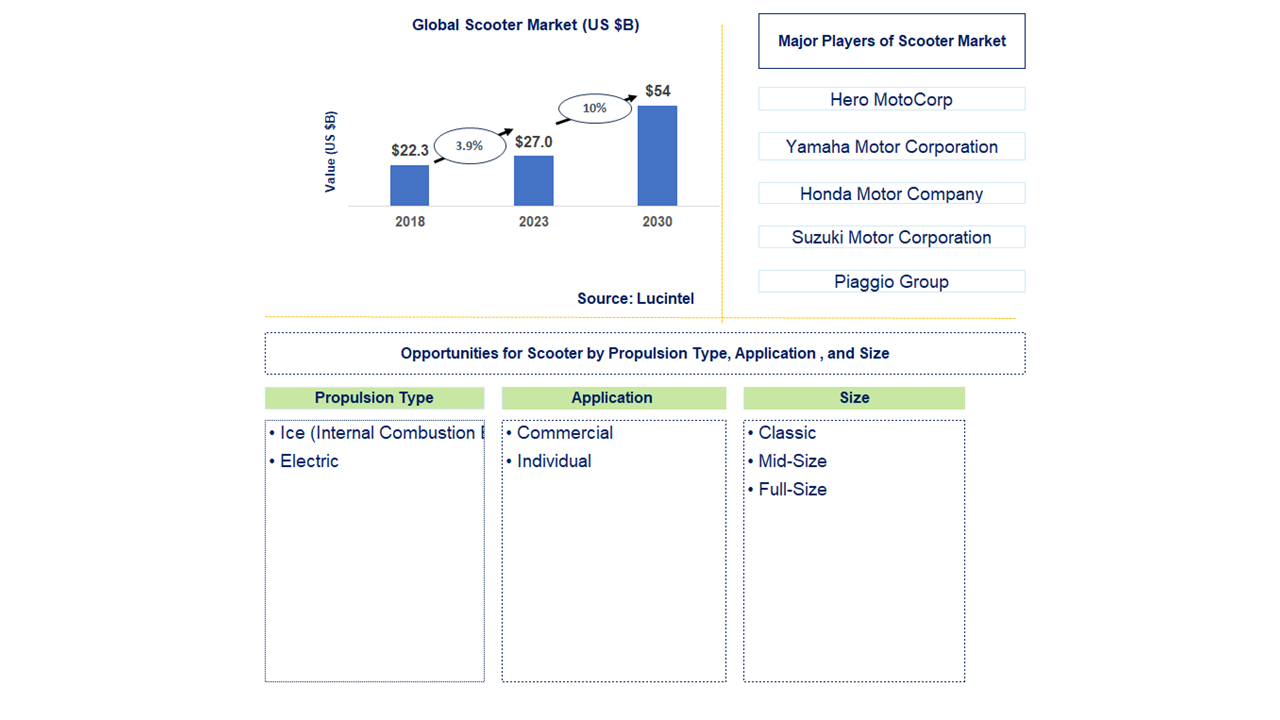Click the Size column header
This screenshot has width=1280, height=720.
coord(854,398)
